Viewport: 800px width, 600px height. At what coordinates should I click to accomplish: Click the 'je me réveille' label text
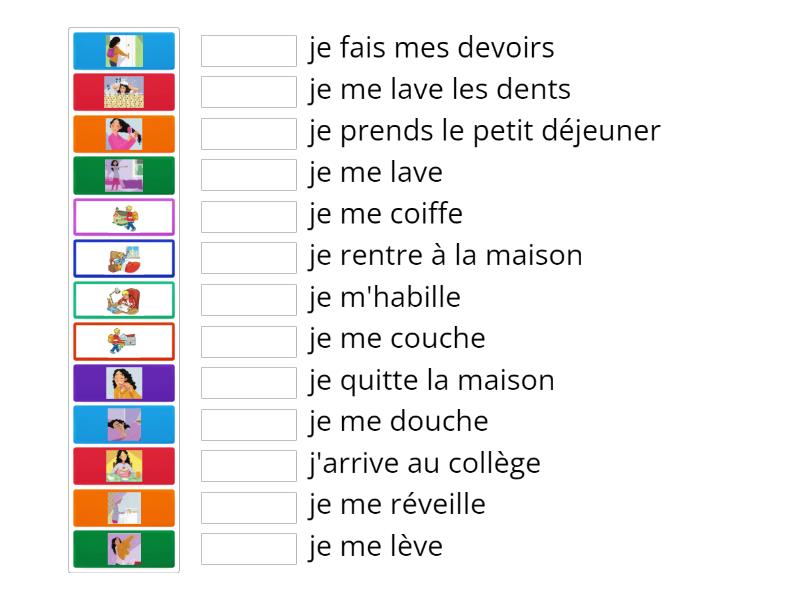point(397,505)
